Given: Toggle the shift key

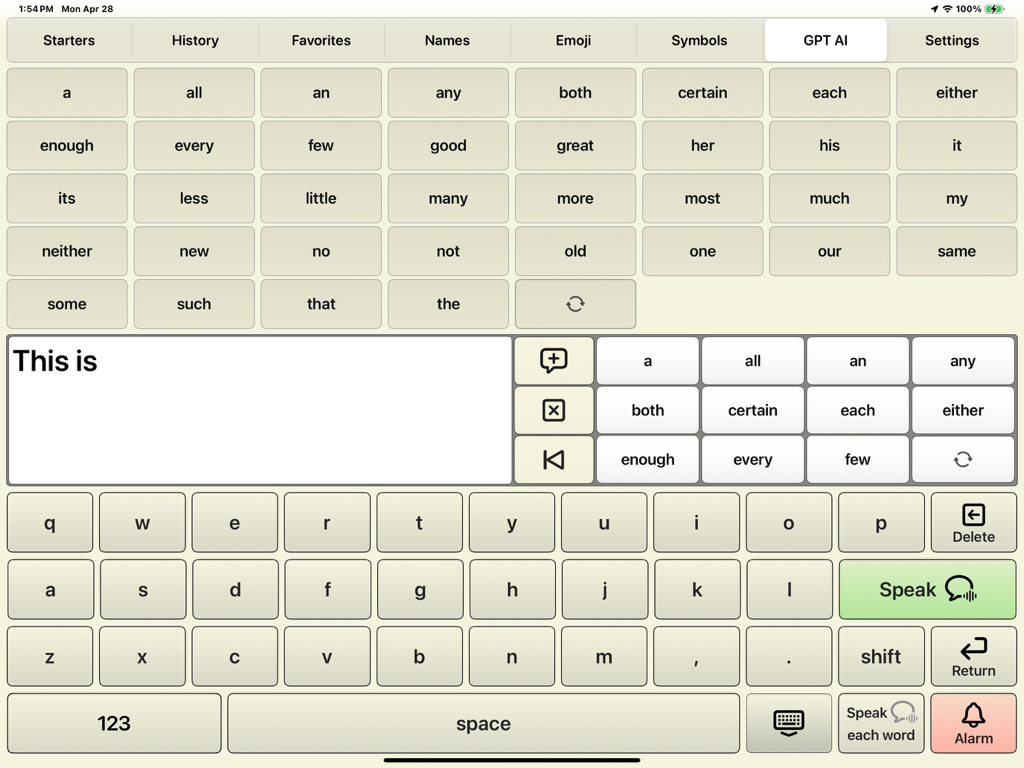Looking at the screenshot, I should (881, 657).
